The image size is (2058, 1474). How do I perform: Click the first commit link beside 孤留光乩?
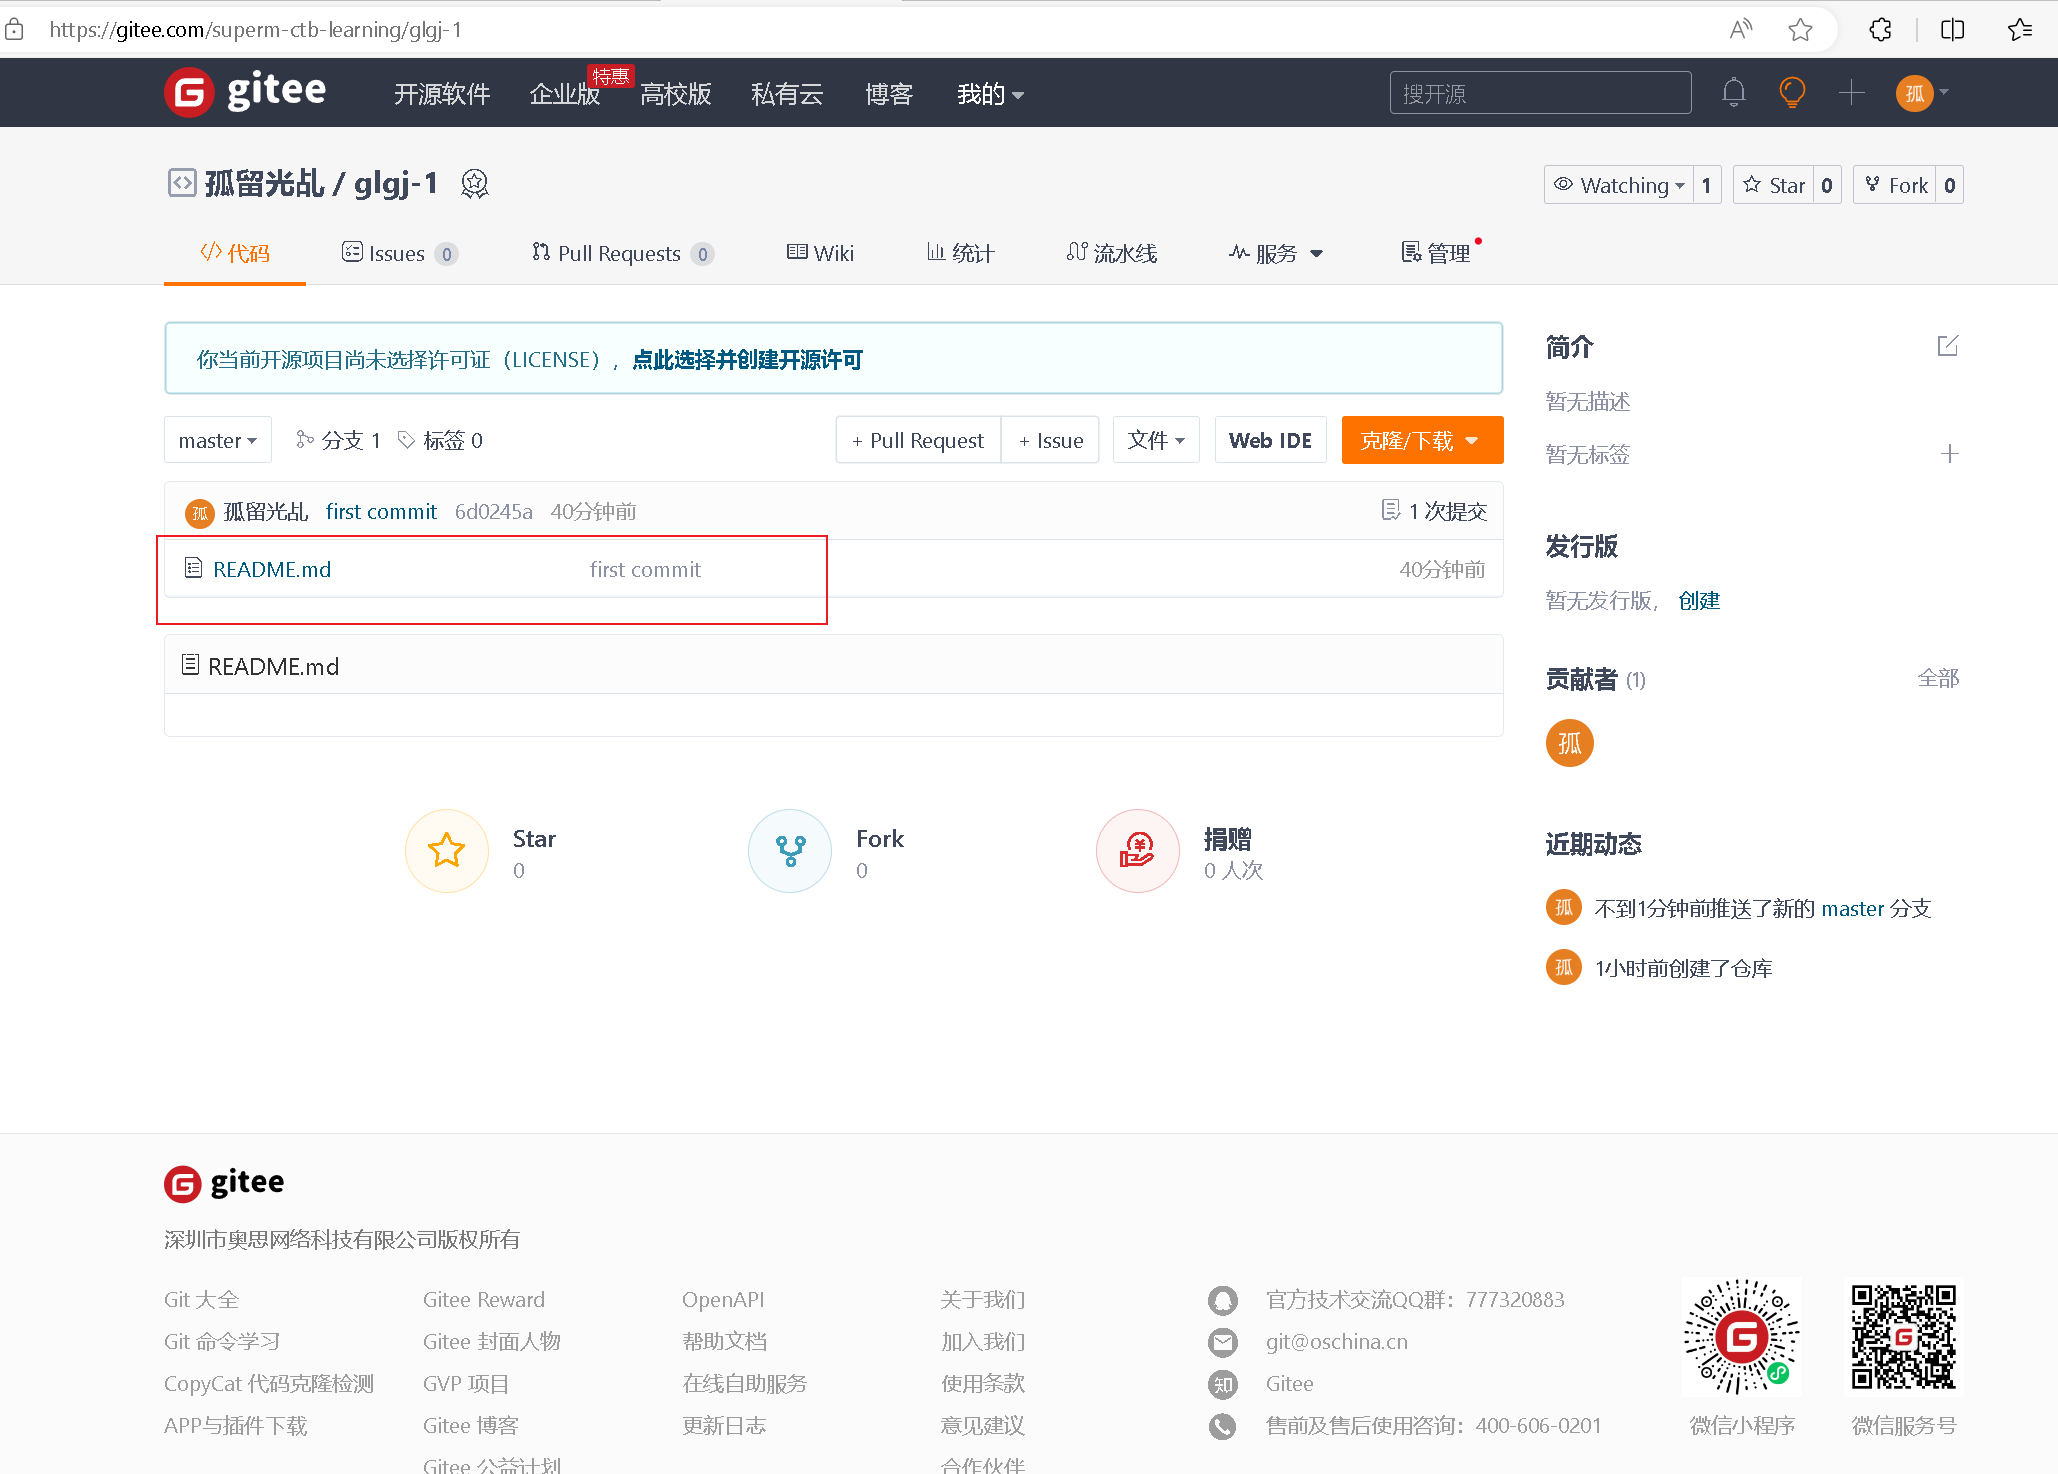(381, 512)
